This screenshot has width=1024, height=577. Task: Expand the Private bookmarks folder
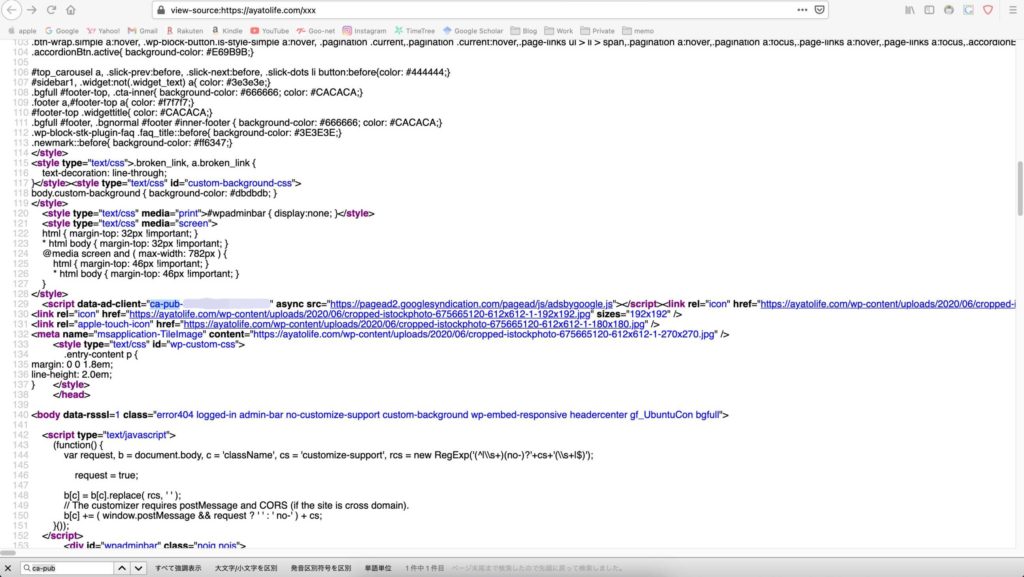coord(598,31)
